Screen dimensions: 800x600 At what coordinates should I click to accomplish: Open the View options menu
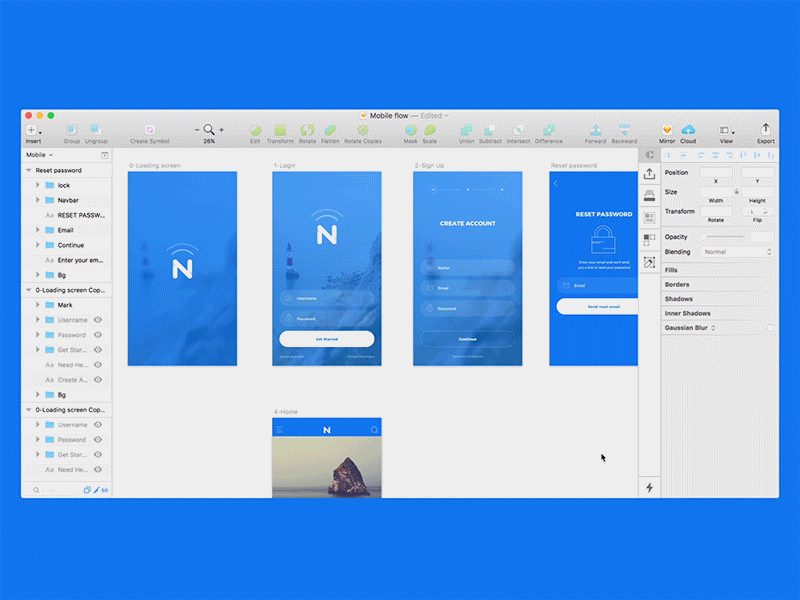tap(726, 131)
